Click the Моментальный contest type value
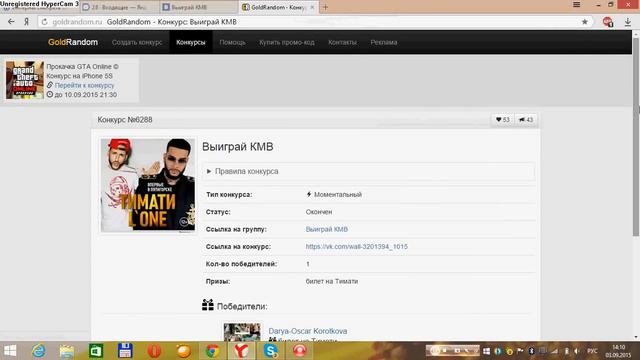 pos(338,195)
